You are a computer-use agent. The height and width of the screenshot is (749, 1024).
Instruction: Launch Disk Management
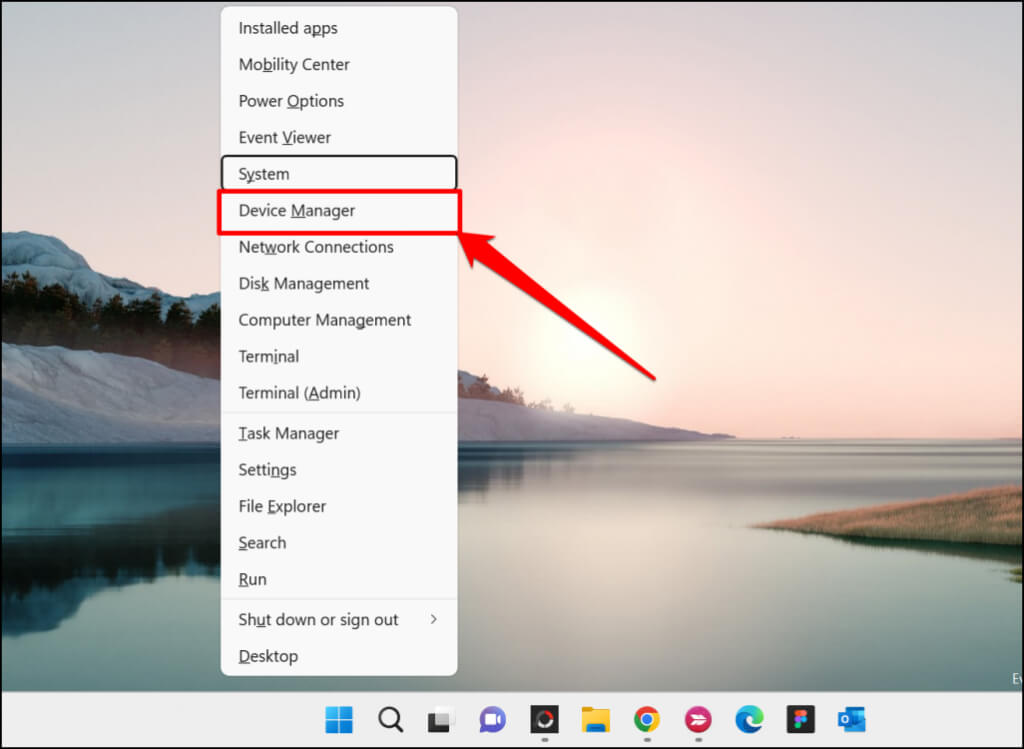303,283
